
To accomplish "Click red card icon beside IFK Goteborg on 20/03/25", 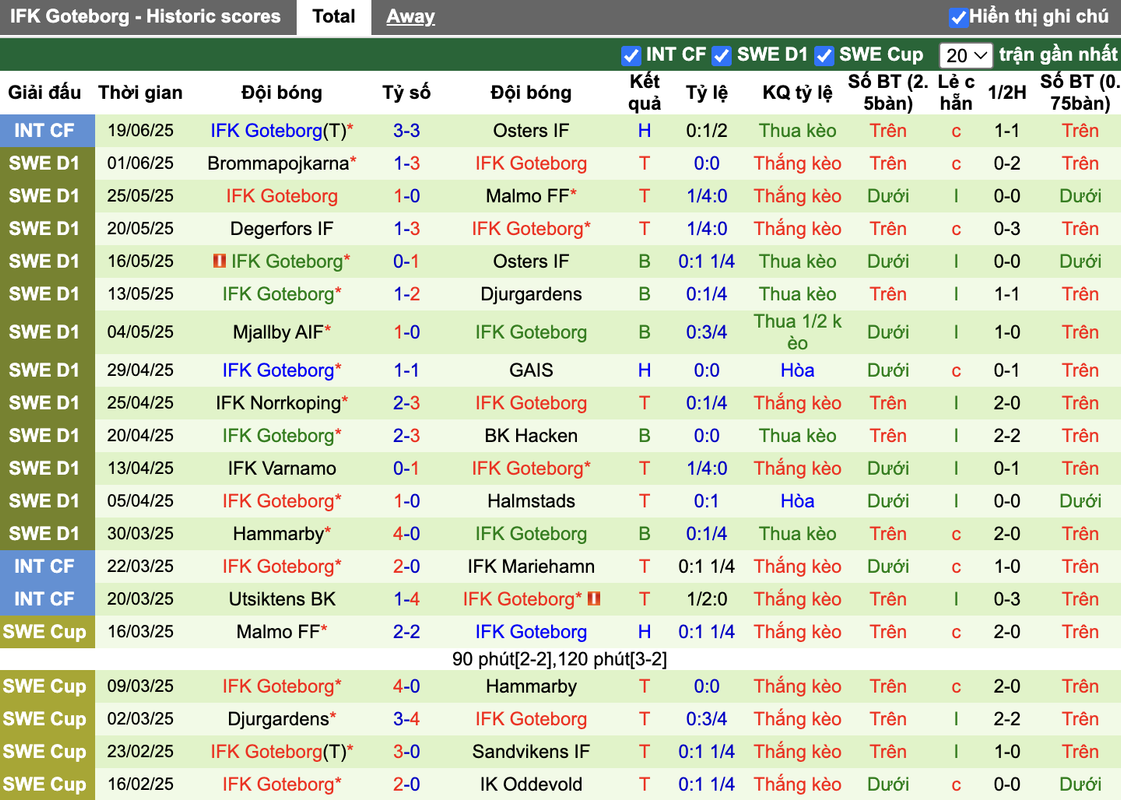I will [x=593, y=599].
